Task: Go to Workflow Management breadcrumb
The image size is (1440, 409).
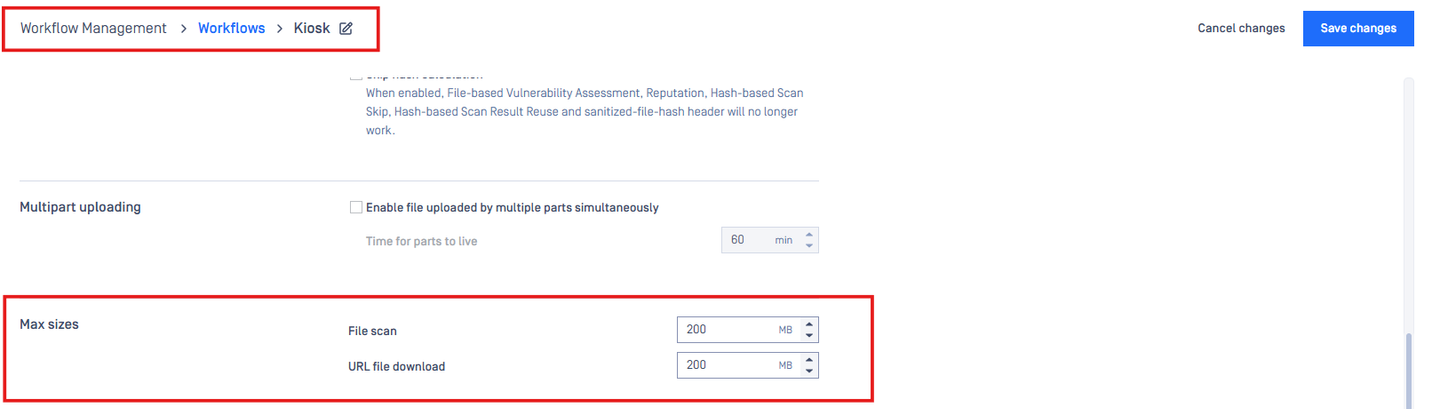Action: coord(93,28)
